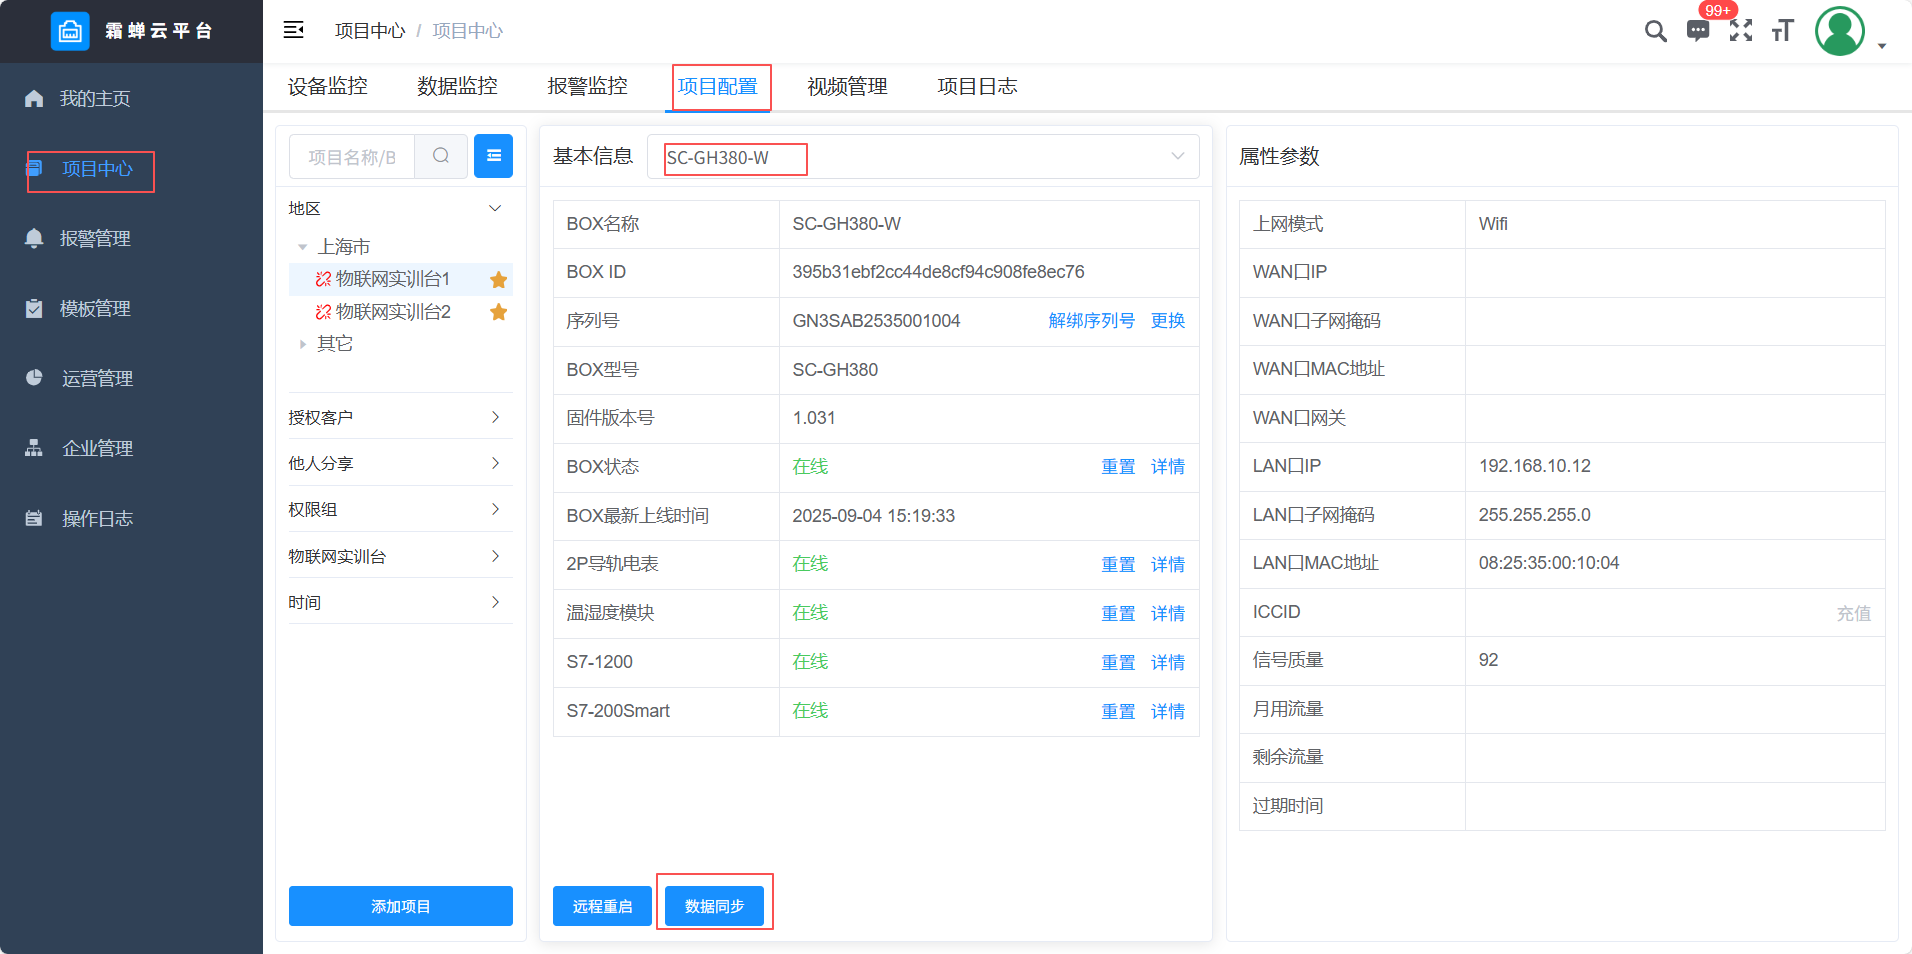Switch to the 视频管理 tab
This screenshot has width=1912, height=954.
847,87
